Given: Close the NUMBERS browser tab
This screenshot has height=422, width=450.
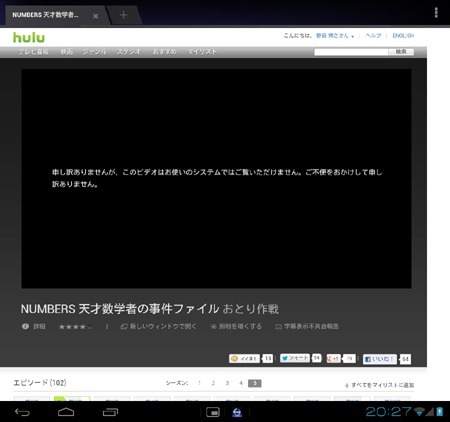Looking at the screenshot, I should click(95, 16).
